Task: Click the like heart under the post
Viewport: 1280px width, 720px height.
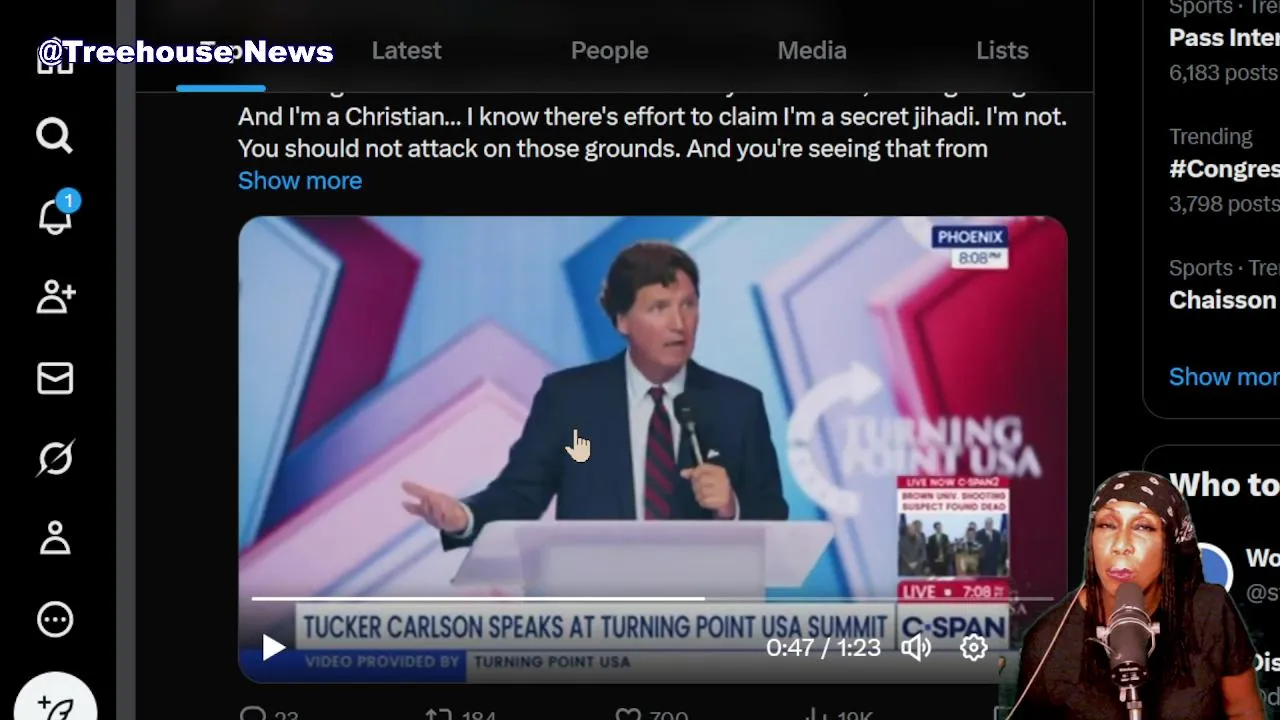Action: (x=627, y=714)
